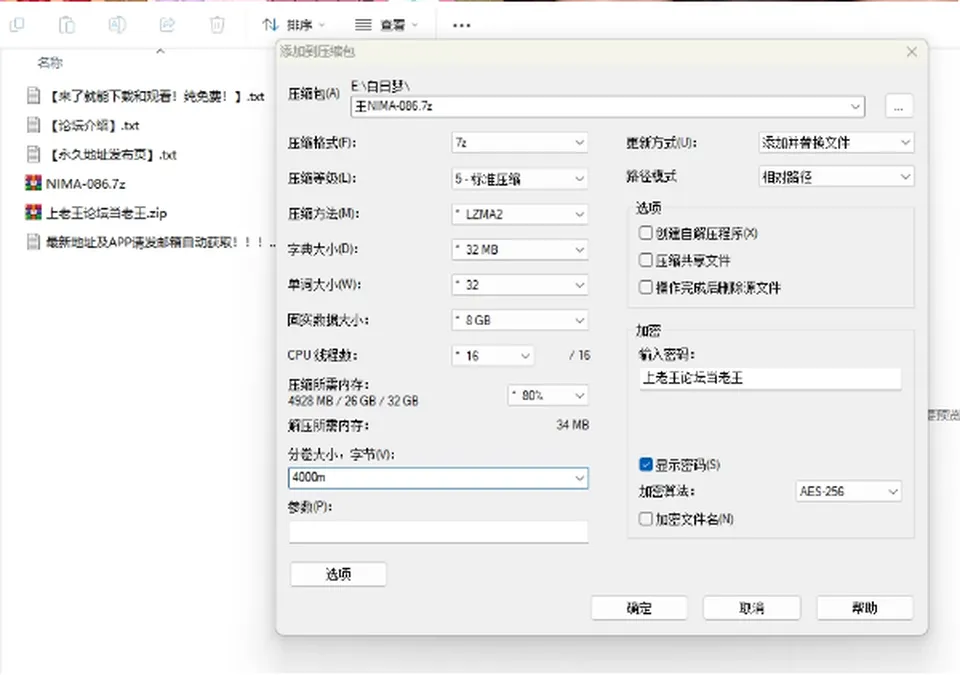Open the 更新方式 dropdown showing 添加并替换文件
This screenshot has height=675, width=960.
[x=836, y=143]
